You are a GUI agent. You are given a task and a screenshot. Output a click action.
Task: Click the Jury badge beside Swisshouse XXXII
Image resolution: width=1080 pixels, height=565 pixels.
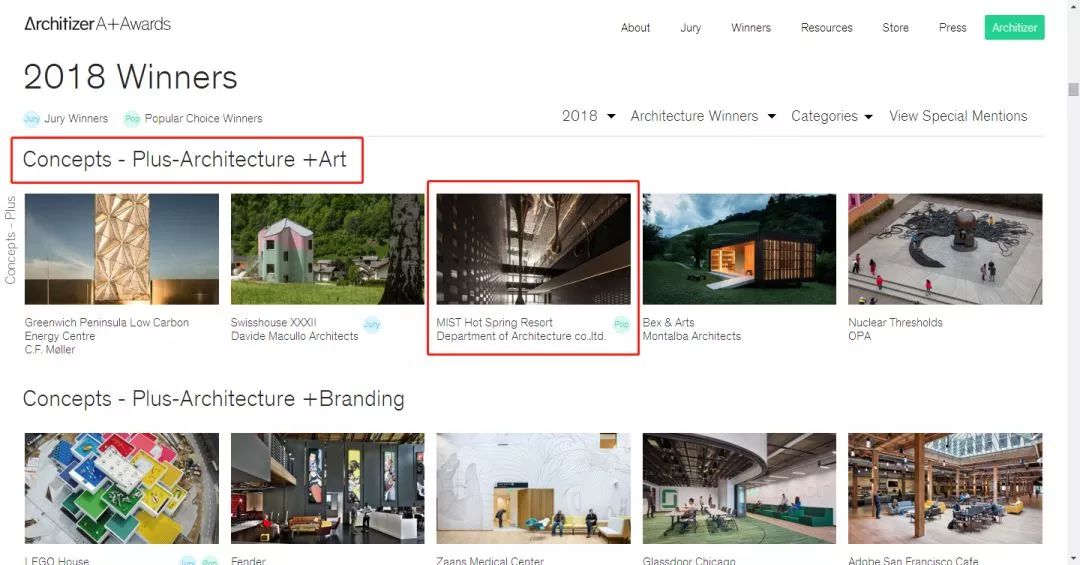372,324
